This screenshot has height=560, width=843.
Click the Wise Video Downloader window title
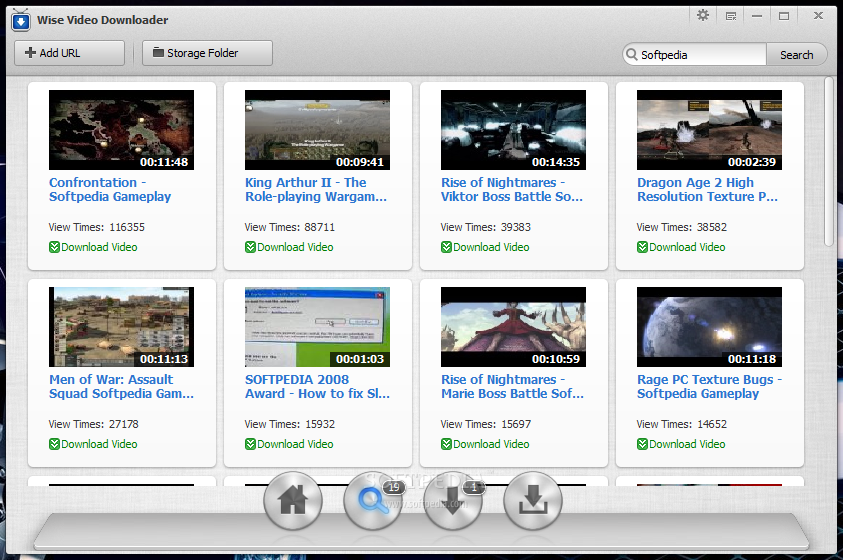[103, 20]
